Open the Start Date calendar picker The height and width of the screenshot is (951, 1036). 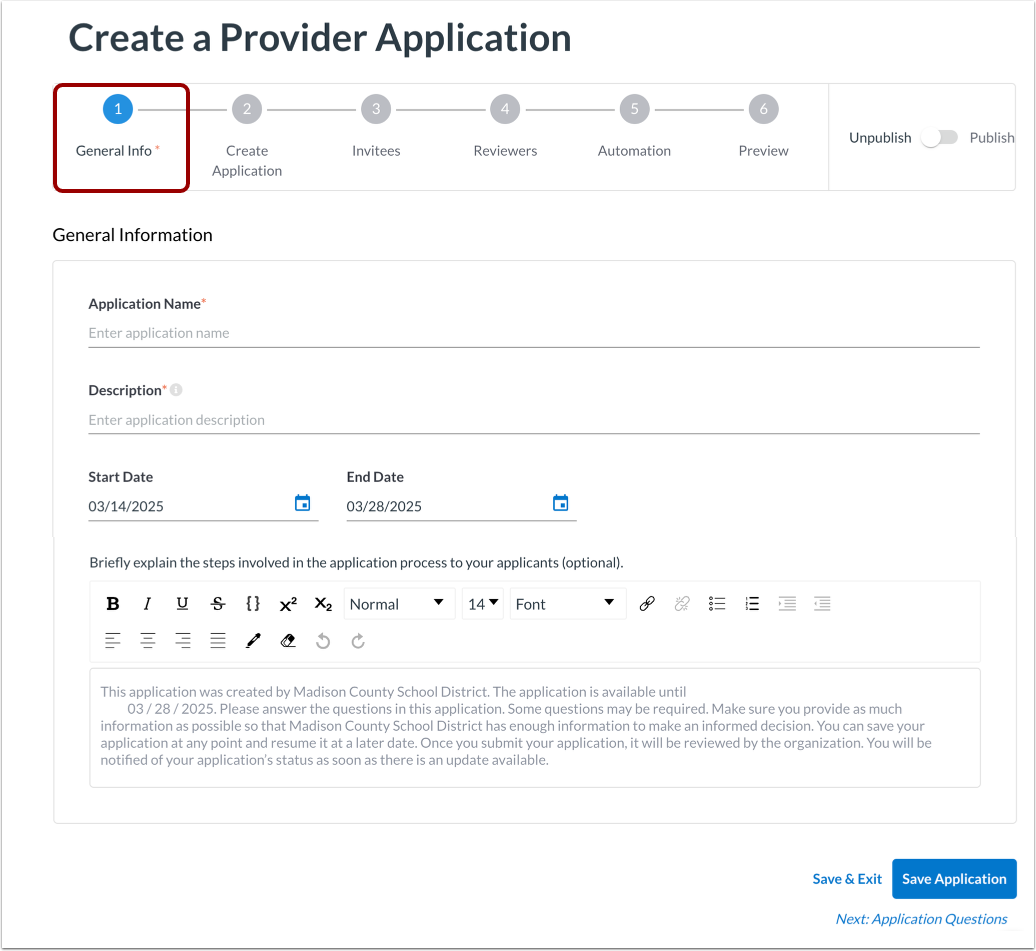point(303,503)
